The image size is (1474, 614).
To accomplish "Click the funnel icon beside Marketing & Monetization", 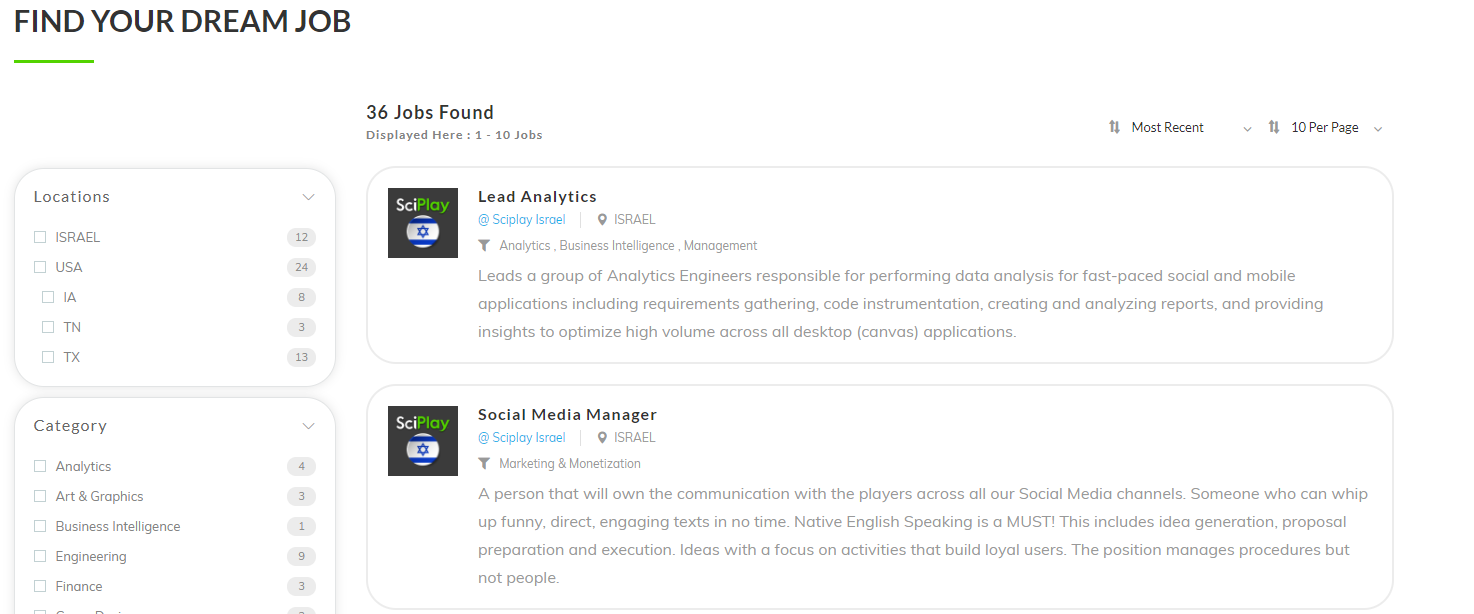I will (484, 464).
